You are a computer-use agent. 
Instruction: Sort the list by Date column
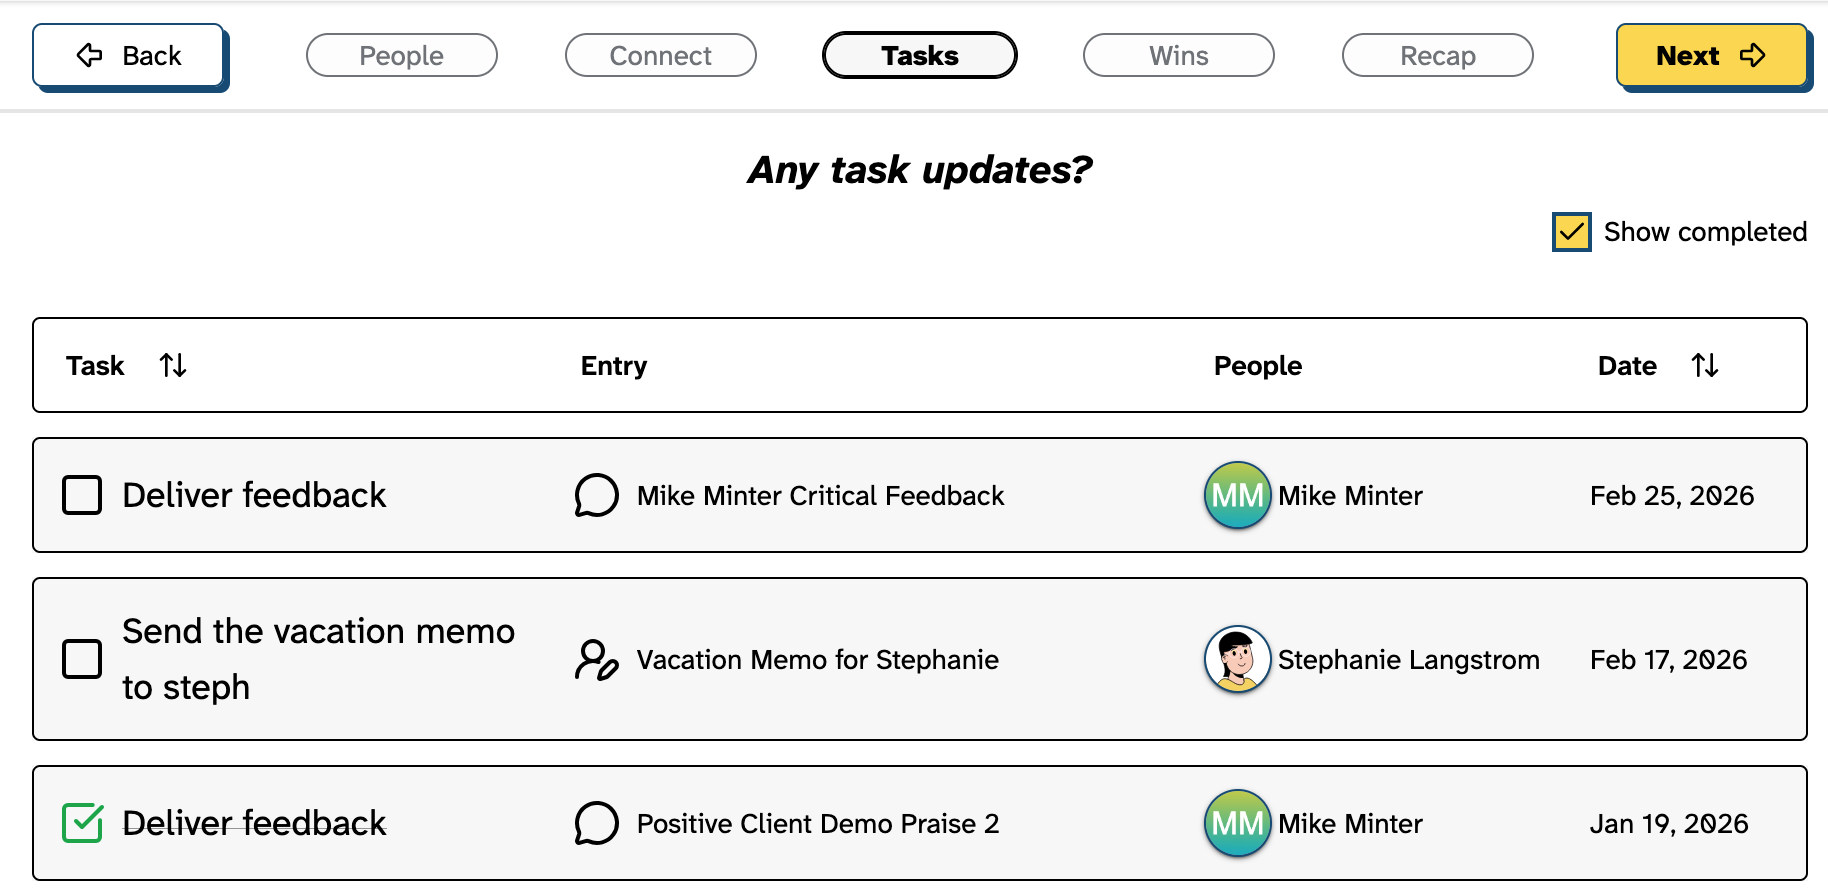tap(1705, 365)
